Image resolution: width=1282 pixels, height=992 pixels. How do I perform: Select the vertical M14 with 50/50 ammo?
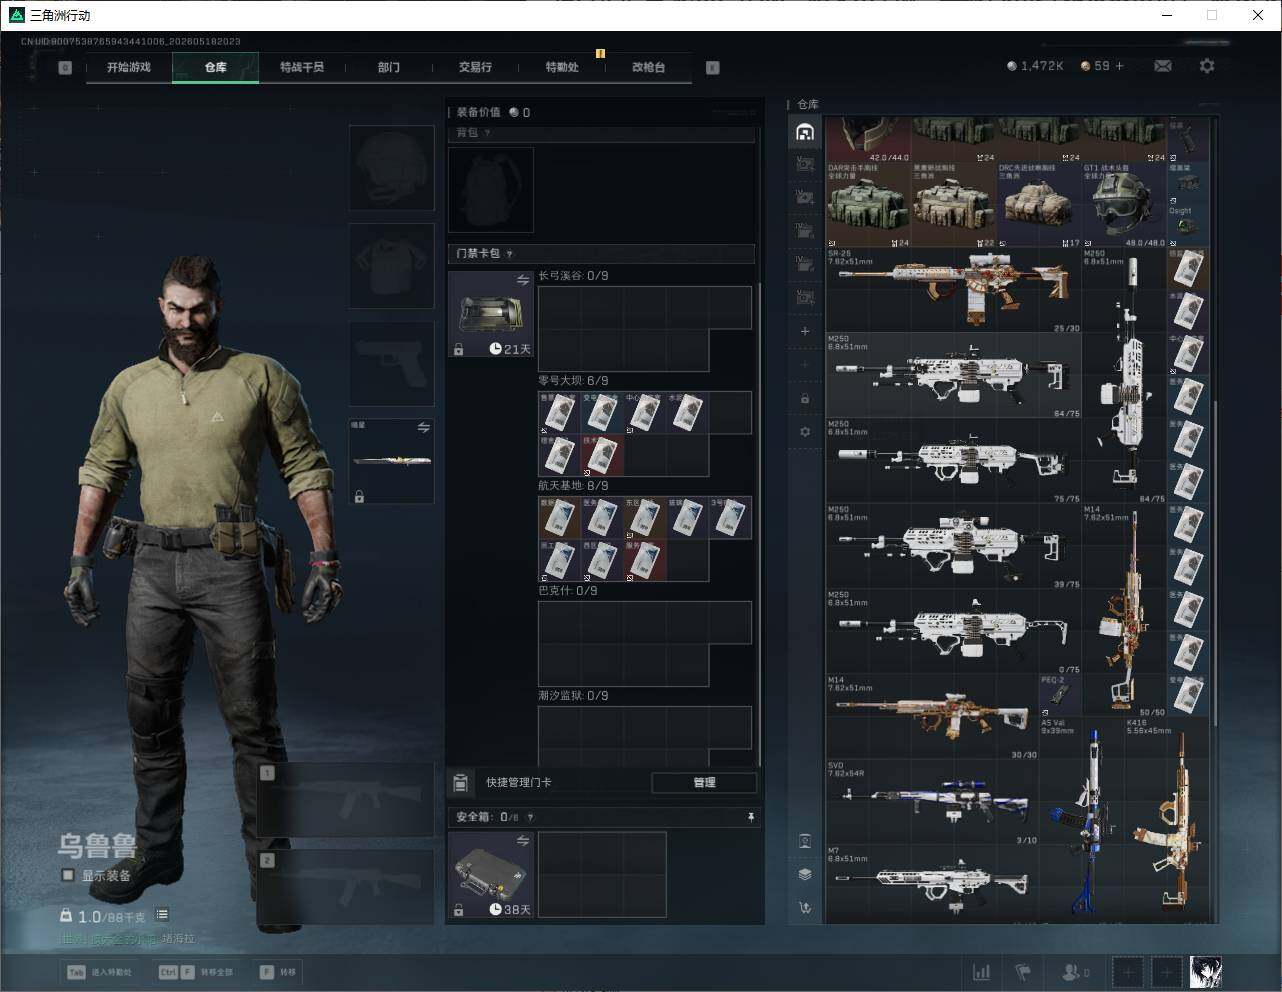(1124, 611)
